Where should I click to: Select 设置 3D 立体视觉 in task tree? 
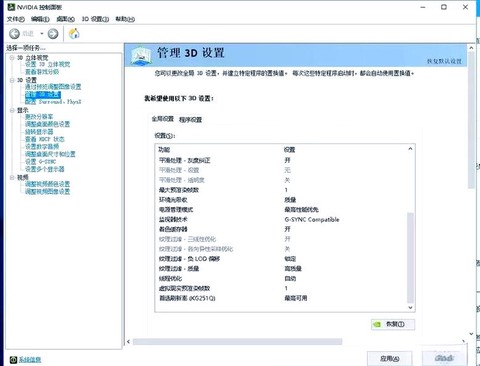pyautogui.click(x=47, y=64)
